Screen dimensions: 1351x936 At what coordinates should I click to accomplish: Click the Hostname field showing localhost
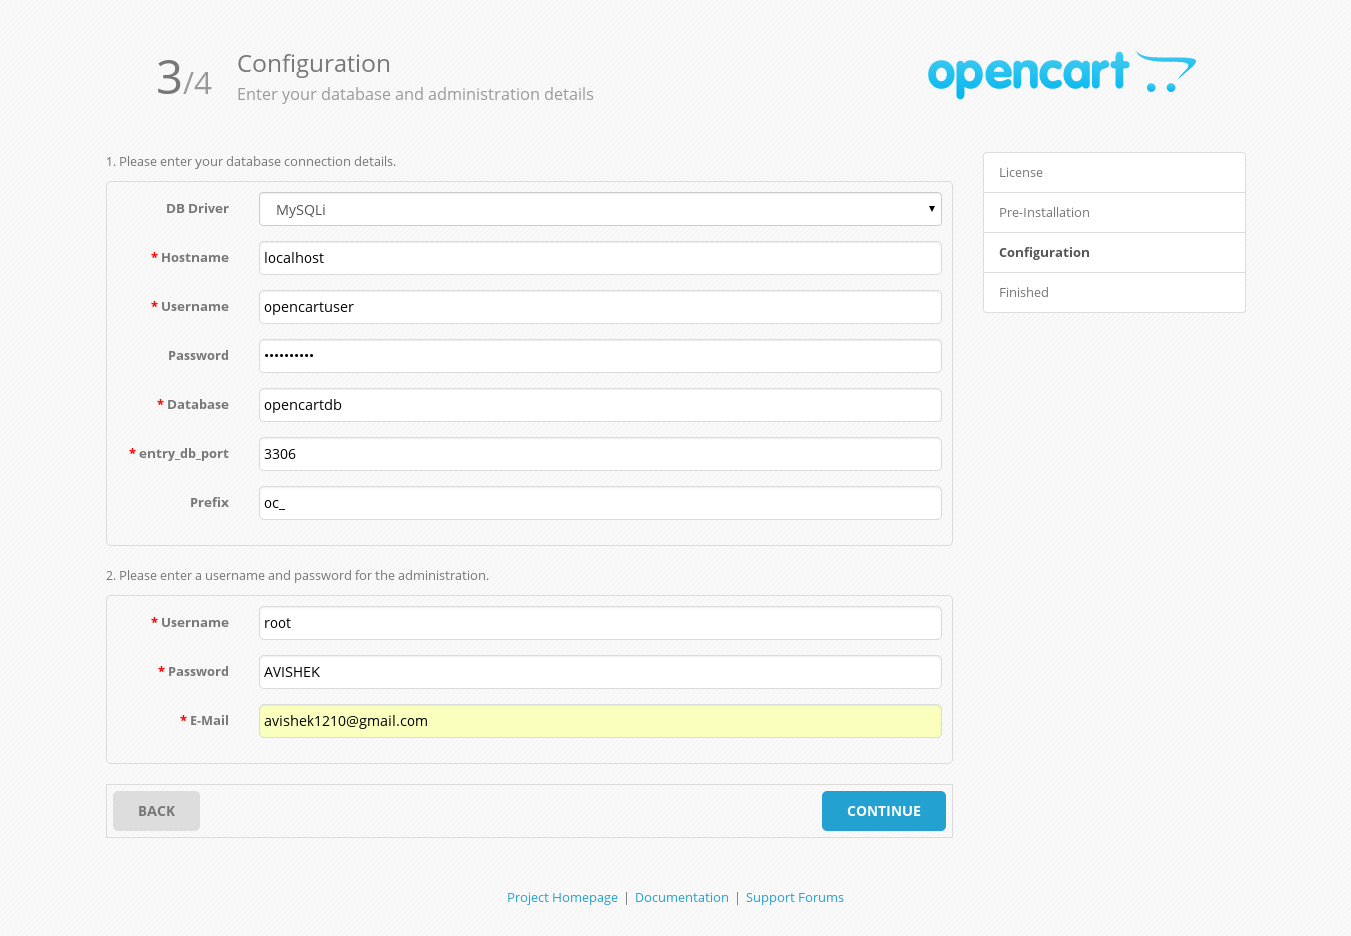tap(600, 257)
